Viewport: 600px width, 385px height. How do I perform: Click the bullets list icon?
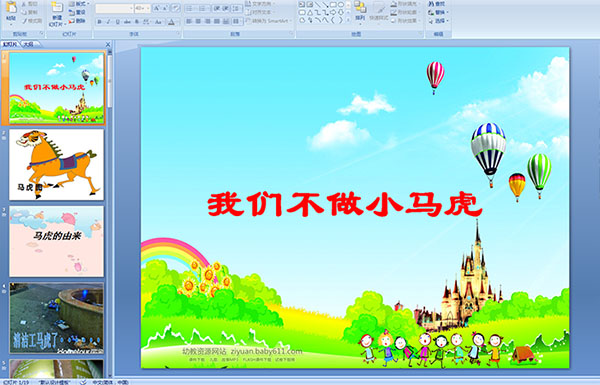[191, 8]
